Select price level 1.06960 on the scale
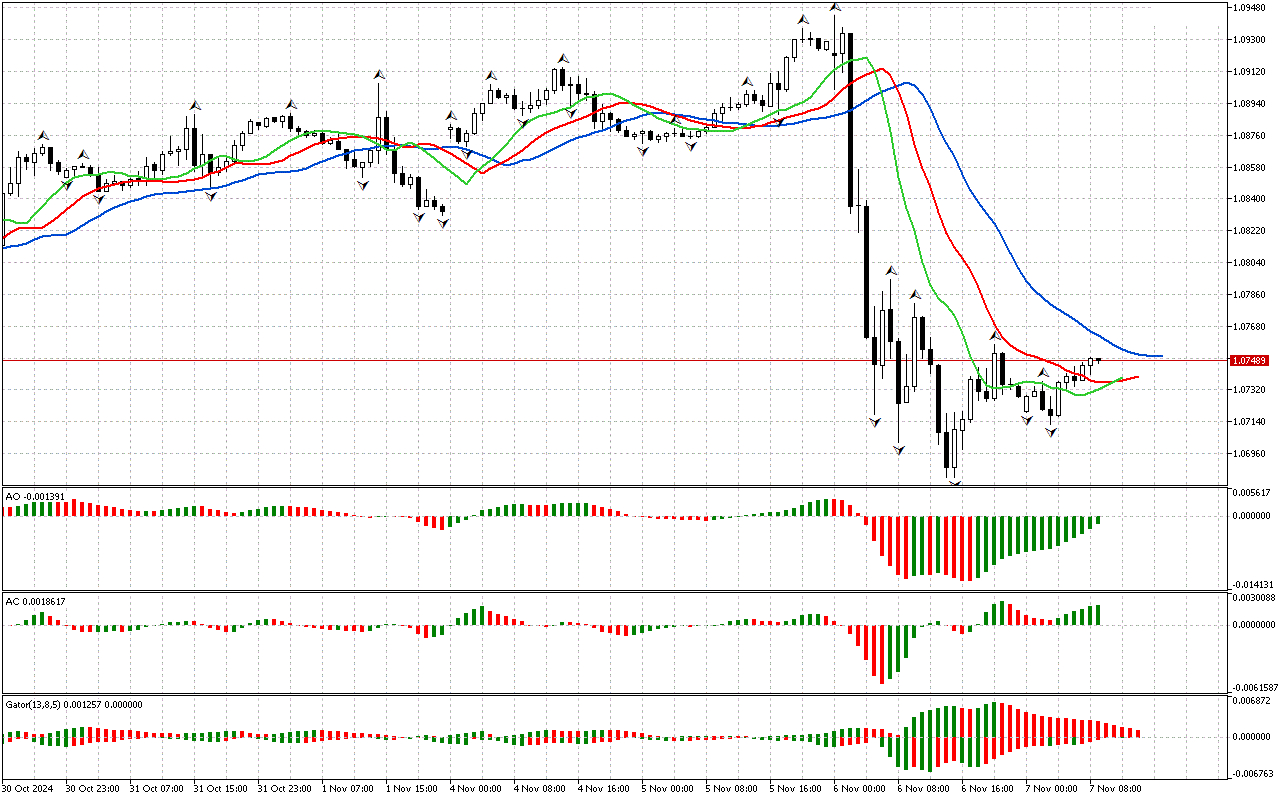This screenshot has width=1280, height=800. point(1251,454)
